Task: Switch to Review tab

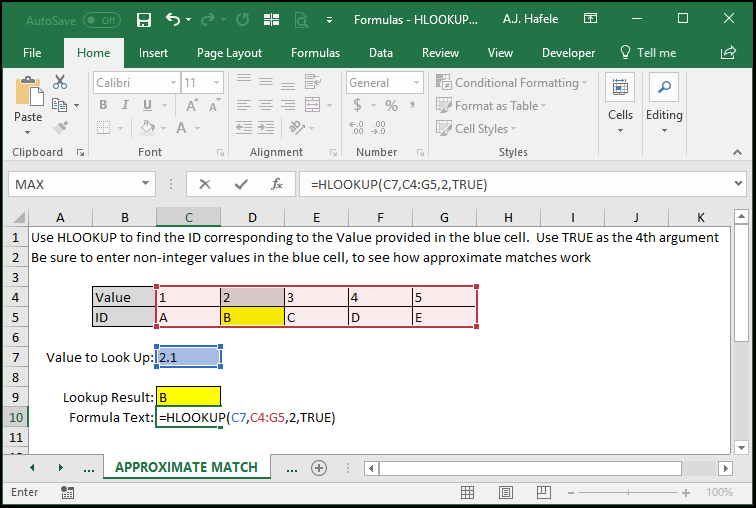Action: coord(440,53)
